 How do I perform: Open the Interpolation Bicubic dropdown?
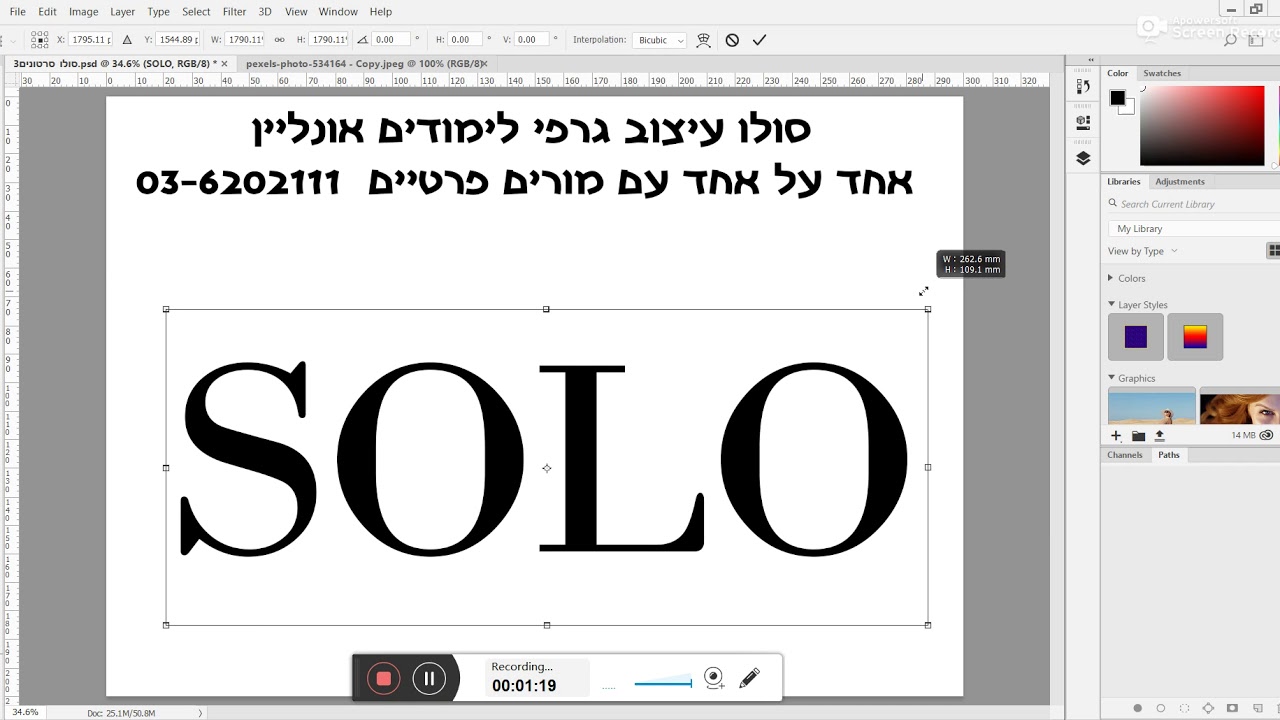661,40
